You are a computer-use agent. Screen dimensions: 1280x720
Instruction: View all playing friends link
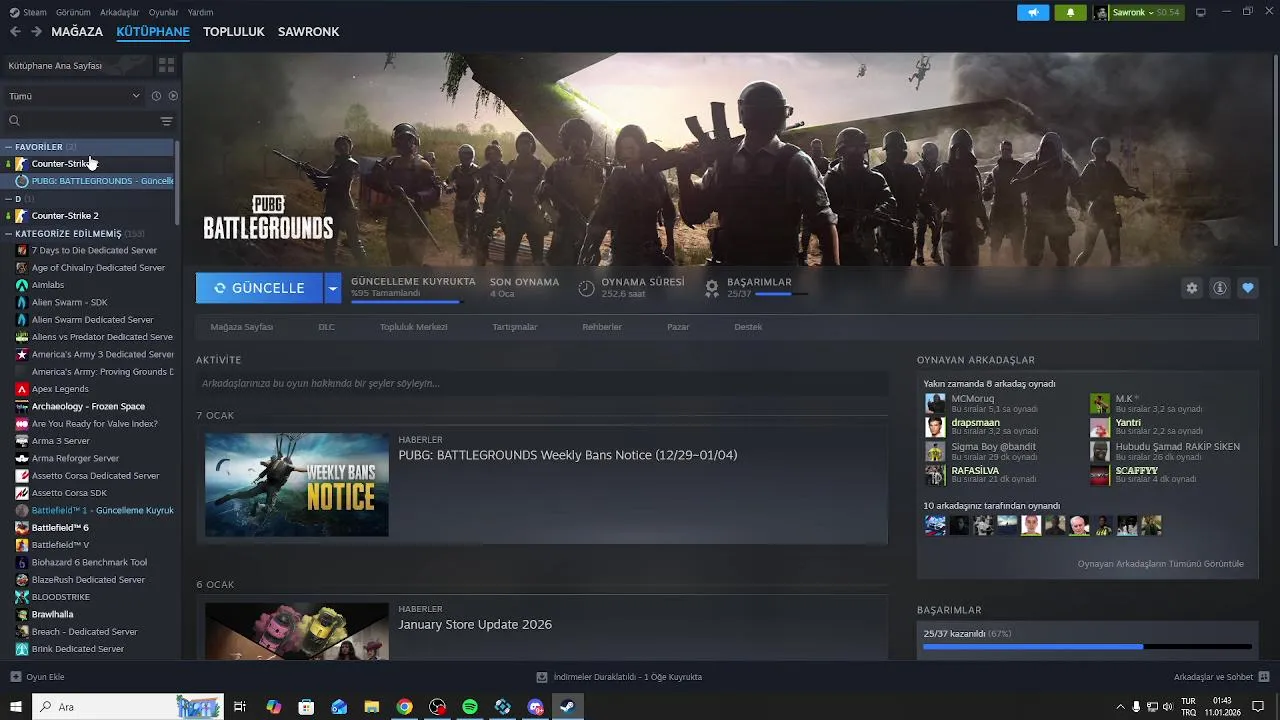point(1160,564)
